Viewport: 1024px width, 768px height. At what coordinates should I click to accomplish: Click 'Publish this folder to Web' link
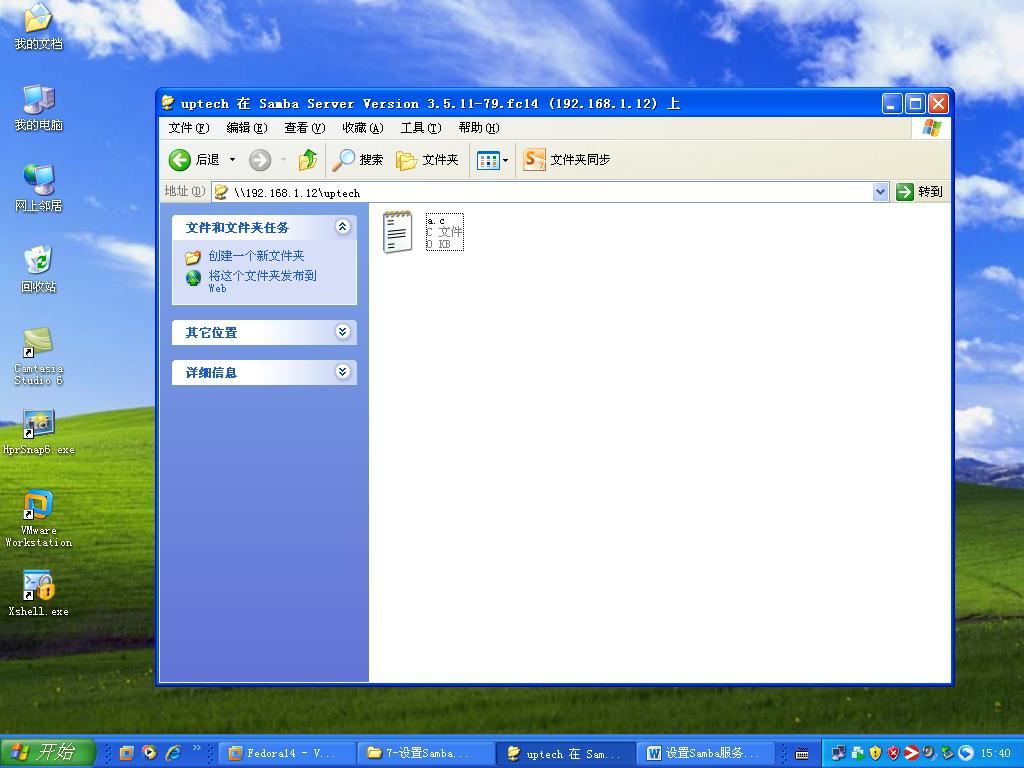(262, 281)
